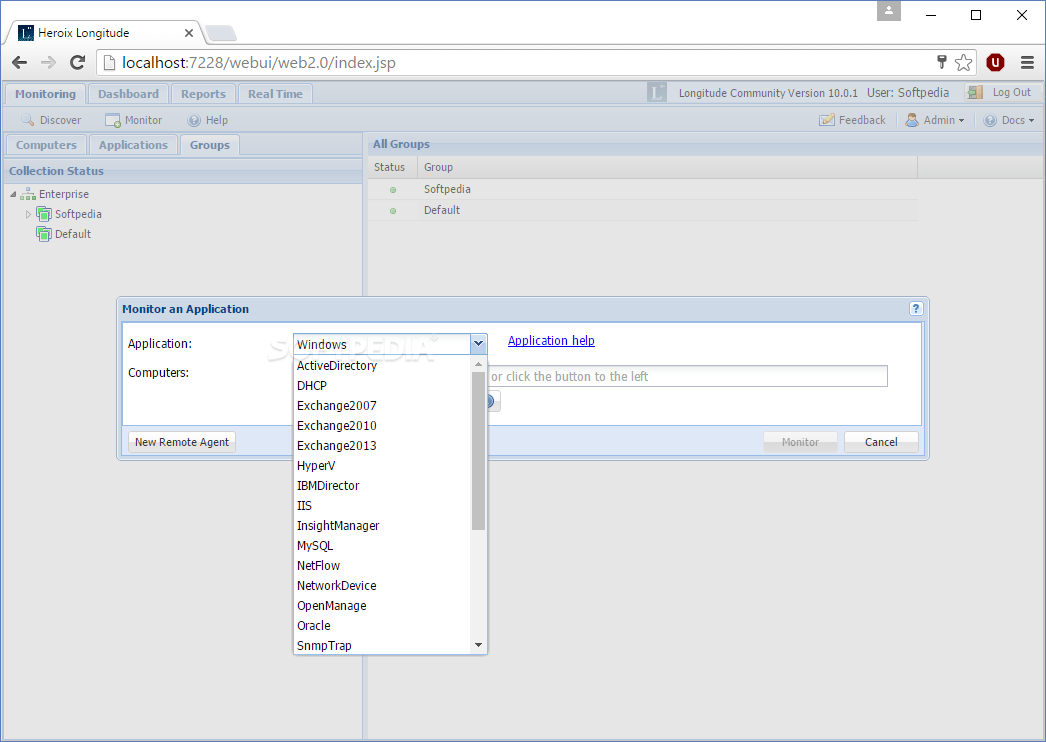Click the Chrome profile avatar icon
This screenshot has width=1046, height=742.
[889, 11]
